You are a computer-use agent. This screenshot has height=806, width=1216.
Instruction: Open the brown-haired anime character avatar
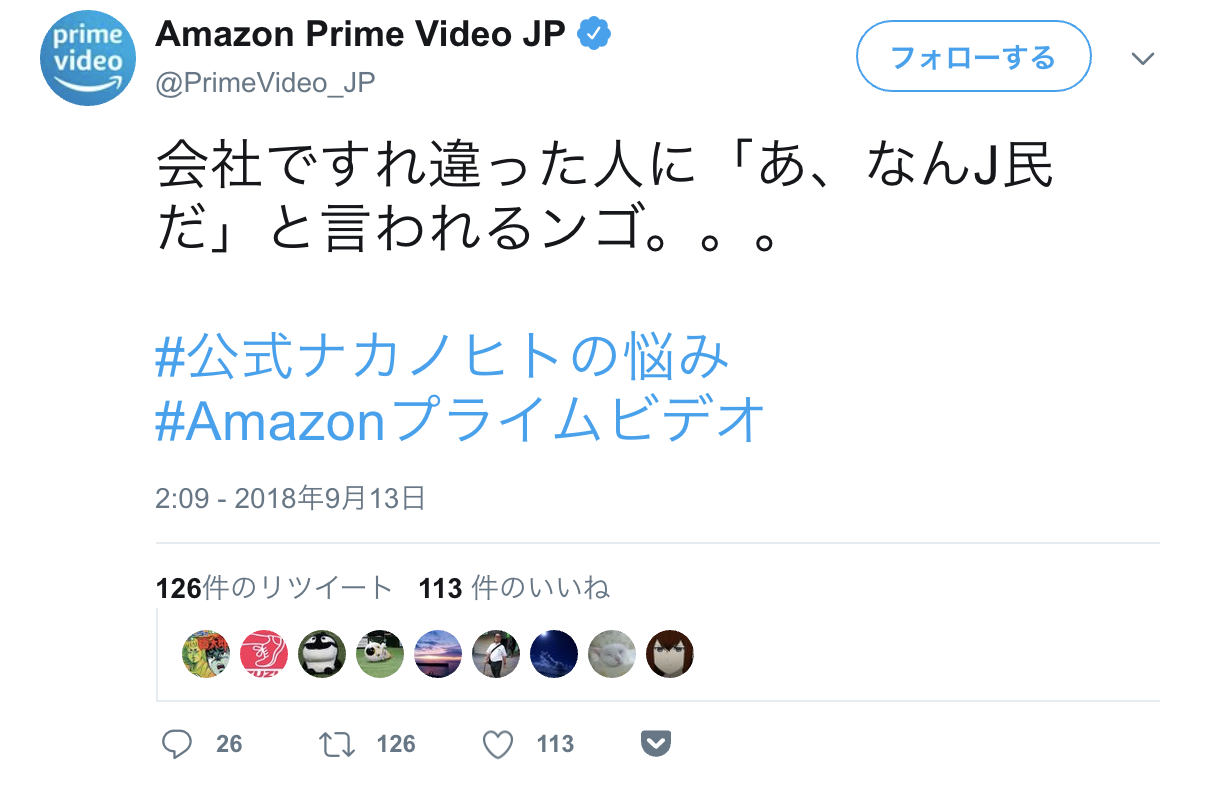point(670,655)
